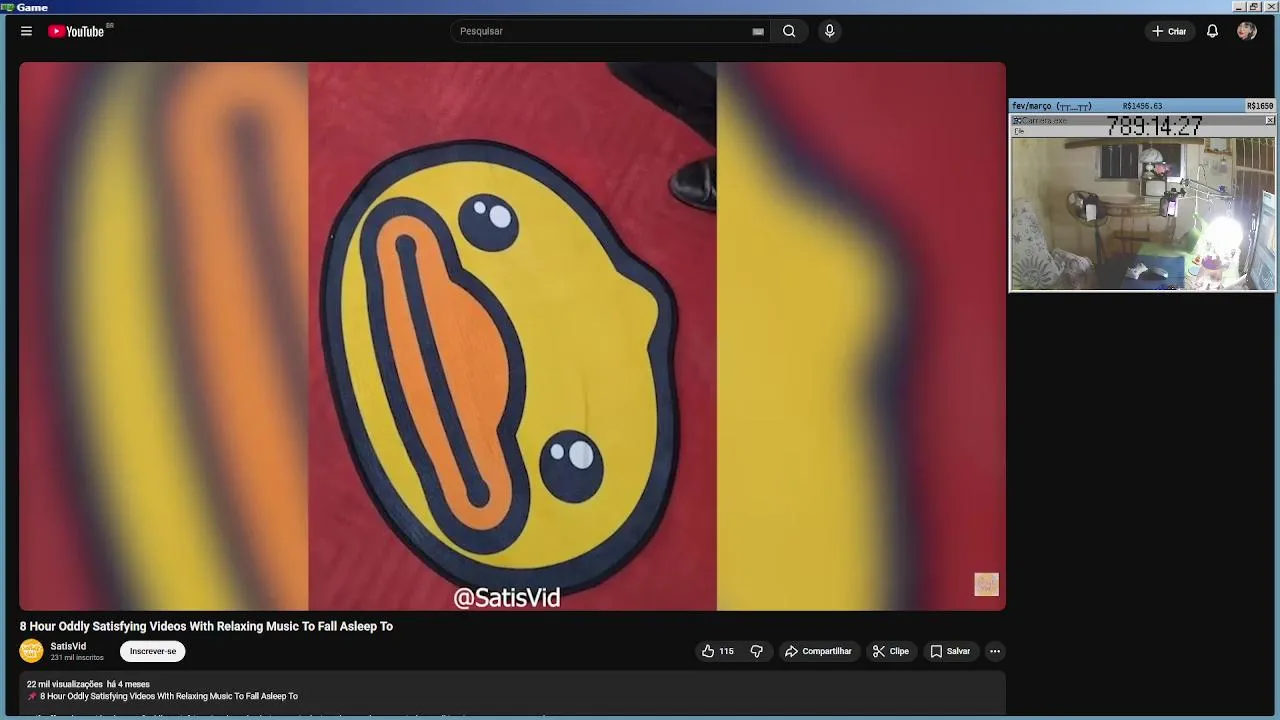Open more actions three-dot menu
Image resolution: width=1280 pixels, height=720 pixels.
point(994,651)
